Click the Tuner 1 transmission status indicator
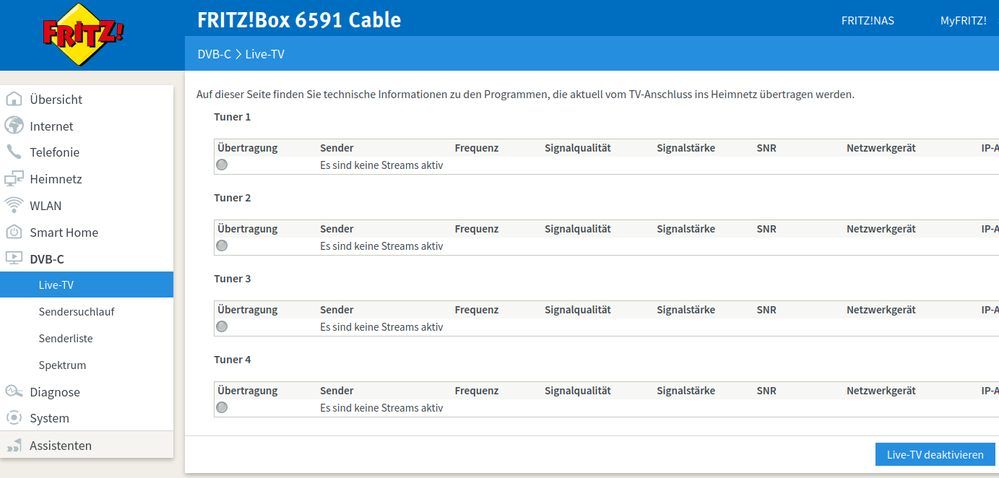This screenshot has height=478, width=999. coord(222,165)
